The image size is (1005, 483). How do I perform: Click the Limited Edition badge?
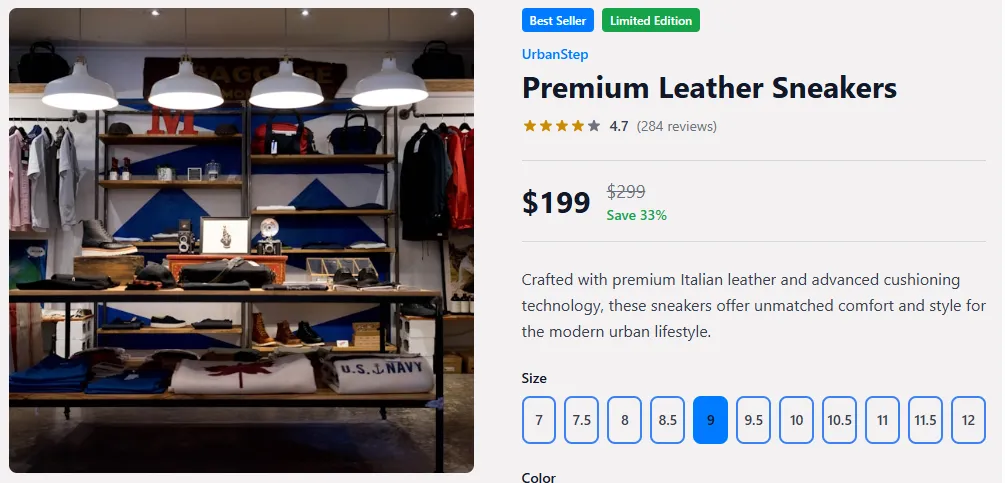(x=651, y=20)
